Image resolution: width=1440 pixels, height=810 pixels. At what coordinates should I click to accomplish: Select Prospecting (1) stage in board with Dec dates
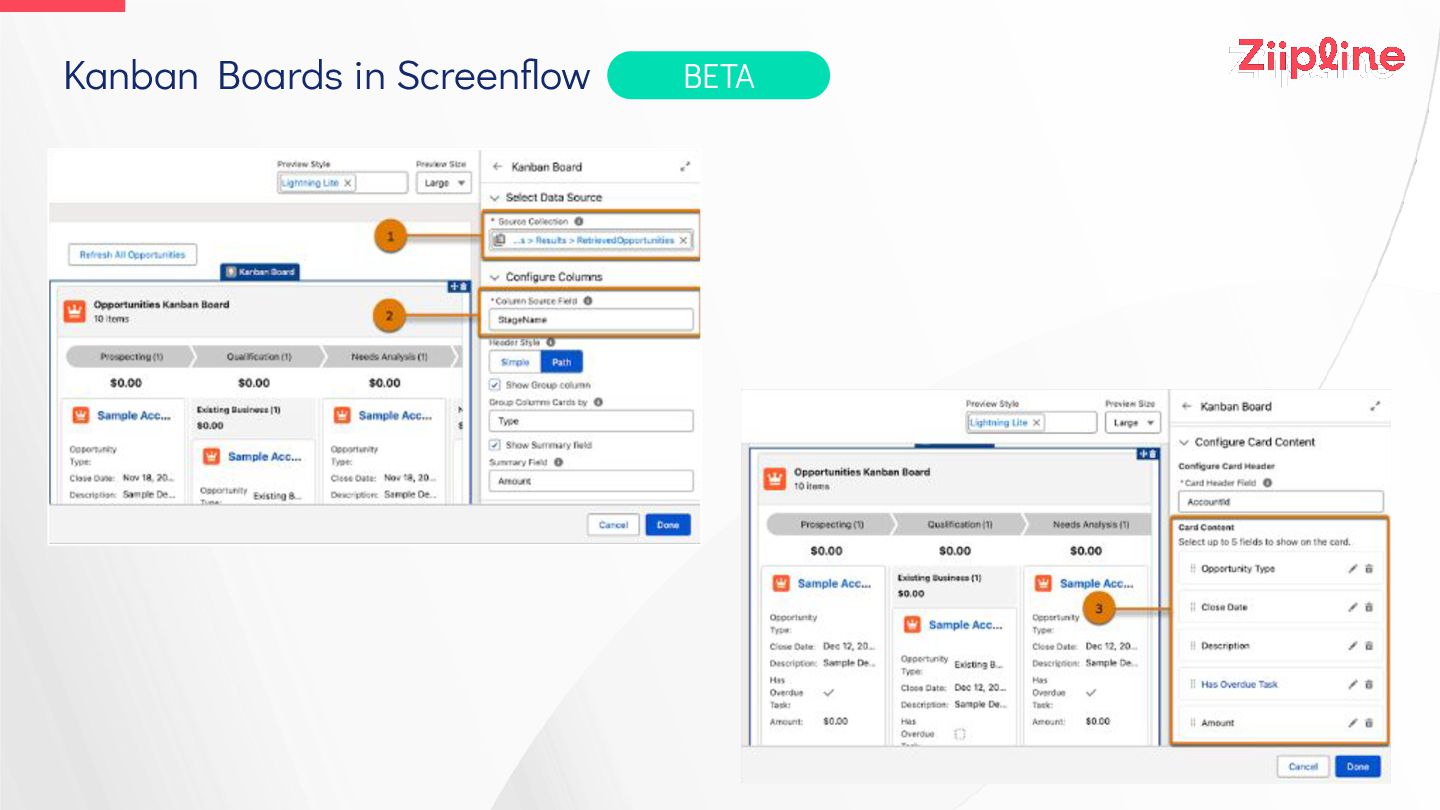(x=831, y=524)
